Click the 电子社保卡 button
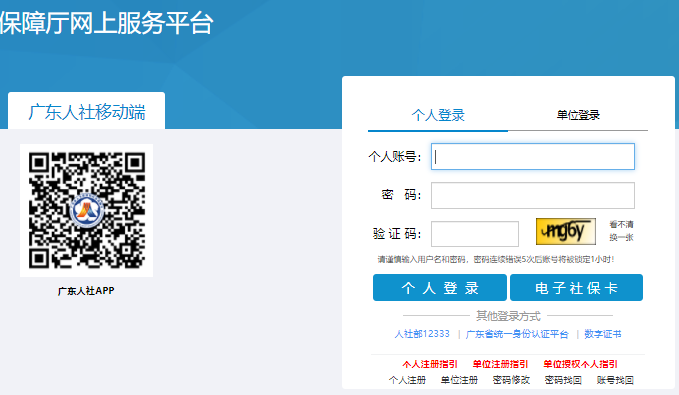The image size is (679, 395). point(576,288)
